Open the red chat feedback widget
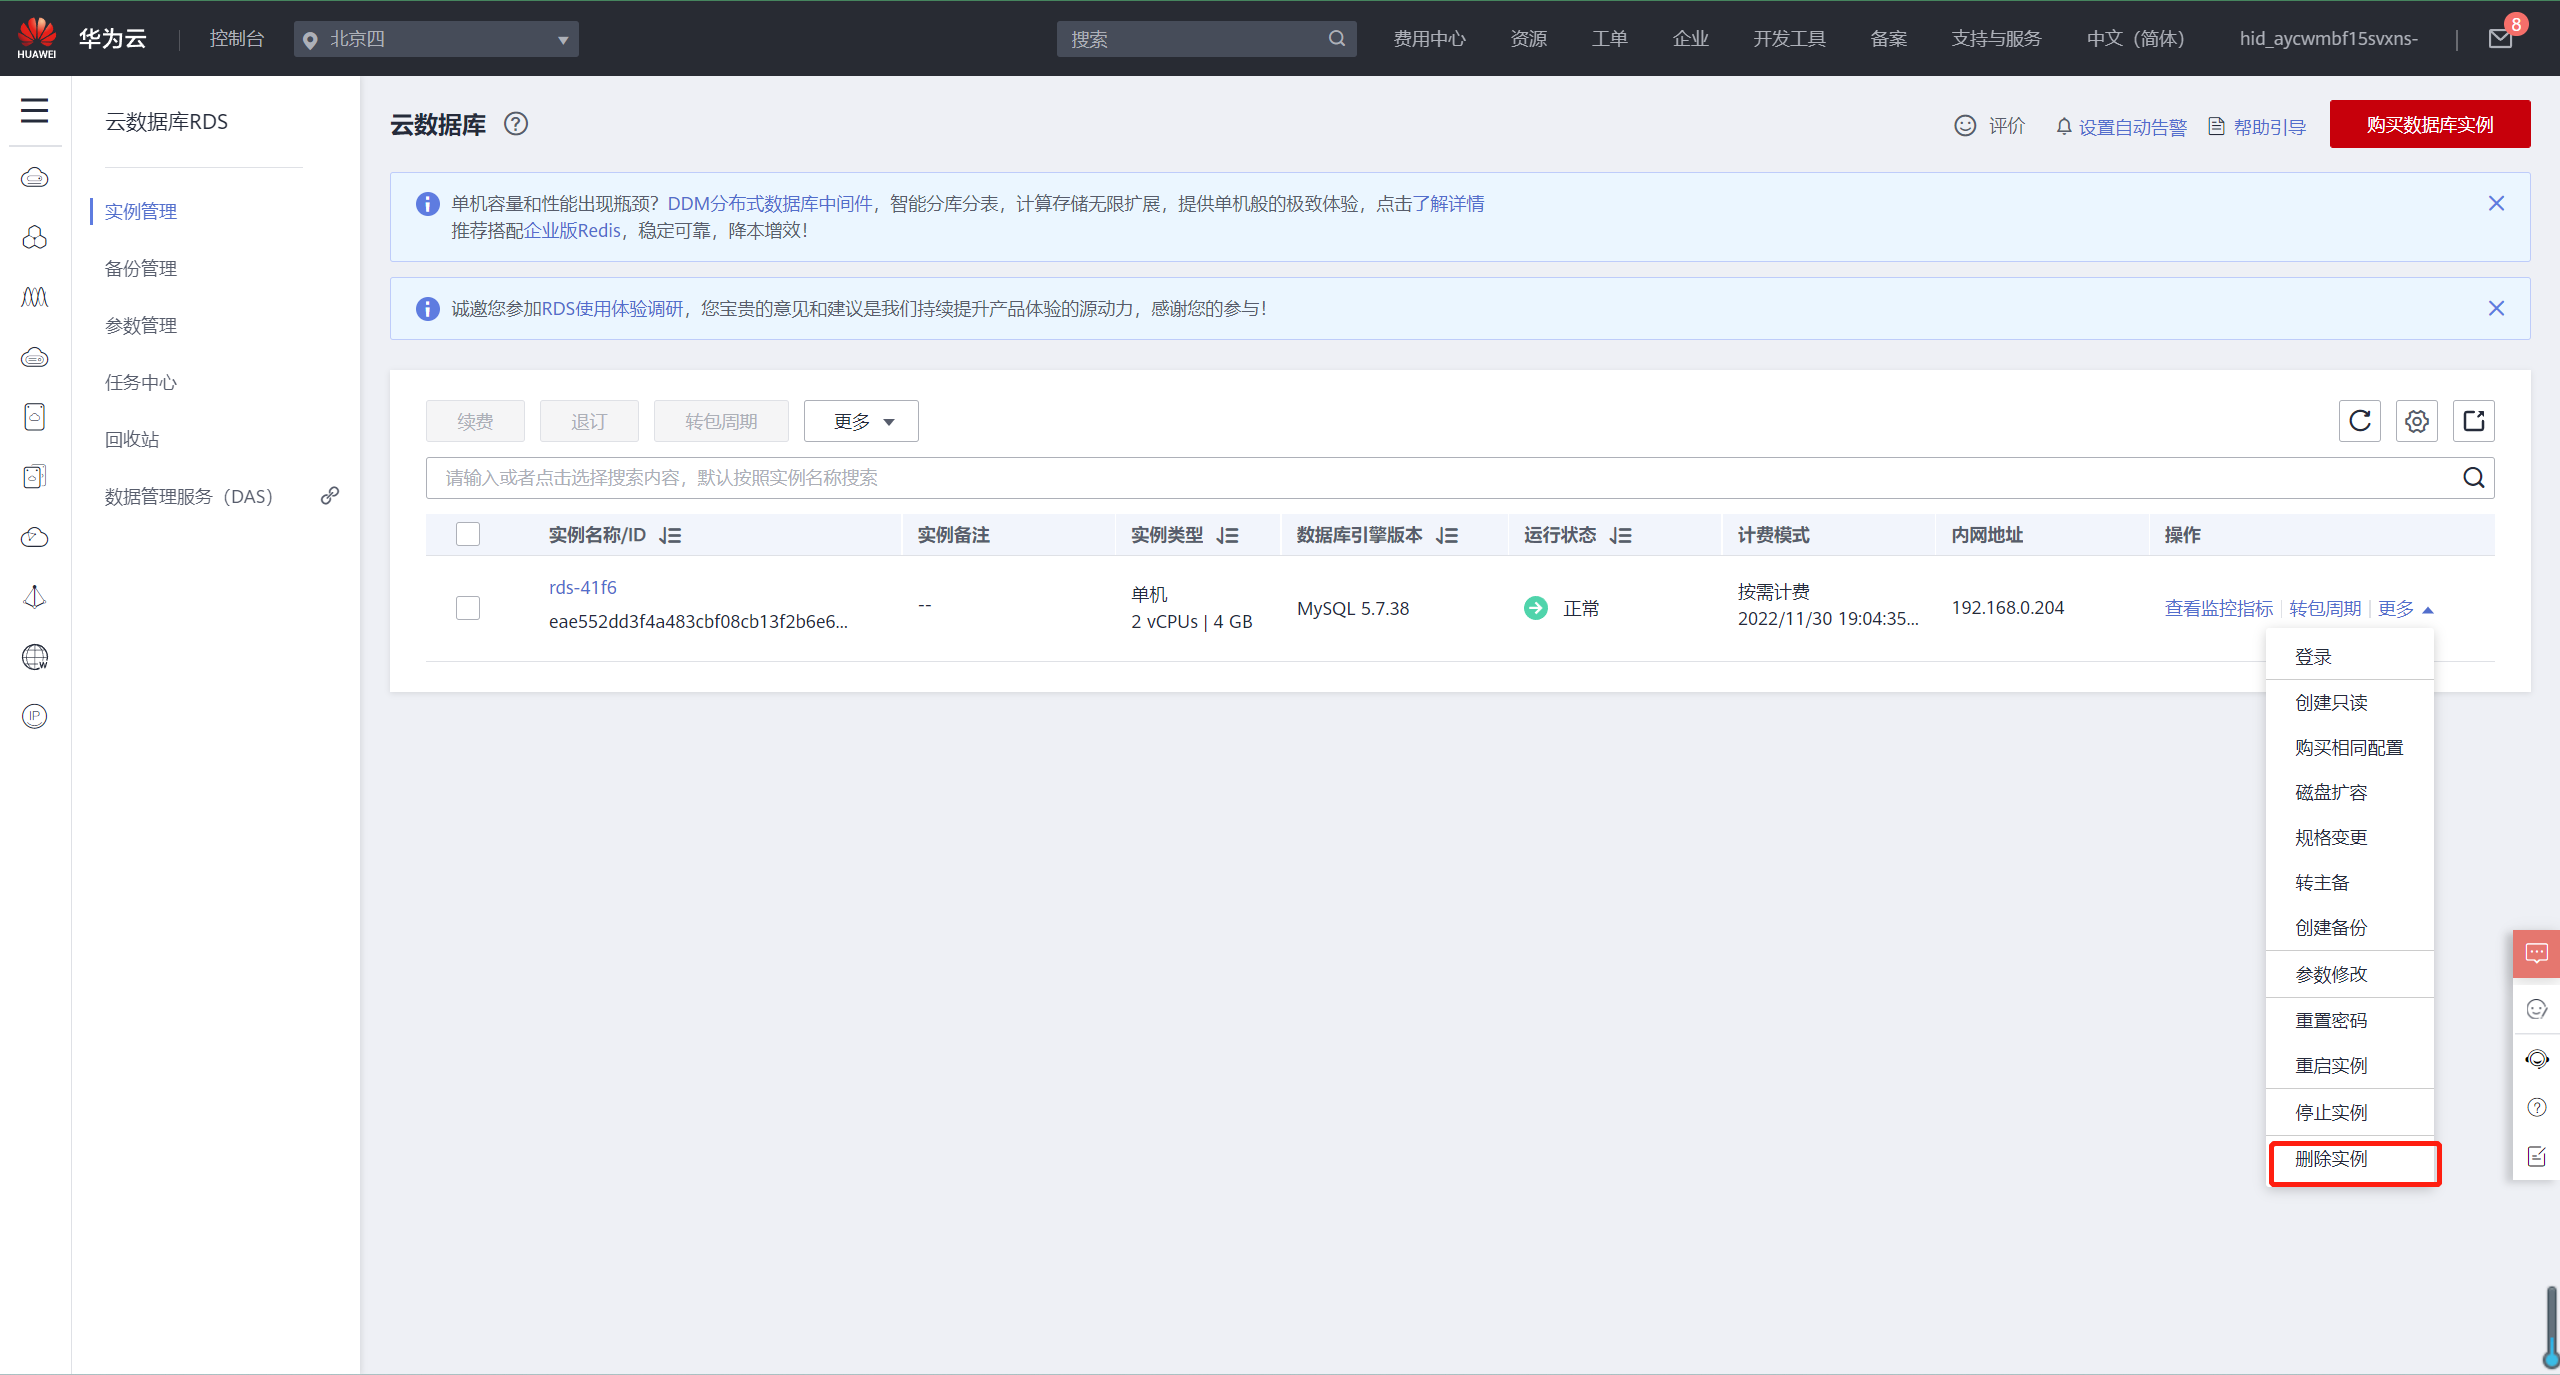 [x=2536, y=953]
